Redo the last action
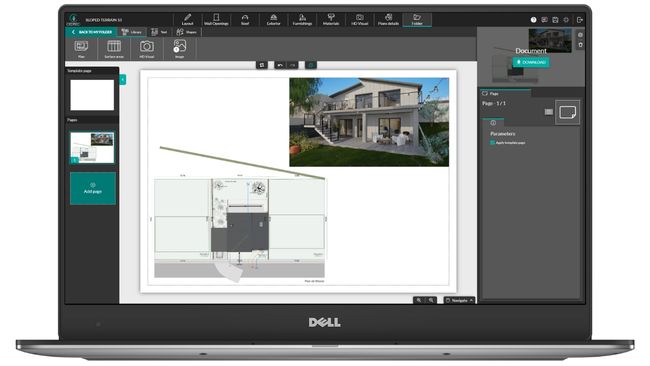650x366 pixels. coord(292,65)
